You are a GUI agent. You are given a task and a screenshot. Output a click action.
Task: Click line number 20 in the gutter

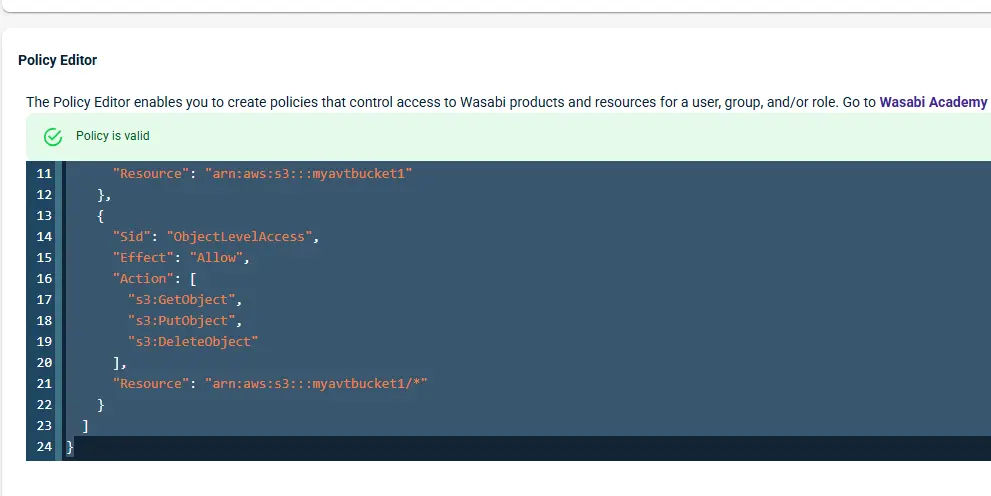[x=43, y=362]
